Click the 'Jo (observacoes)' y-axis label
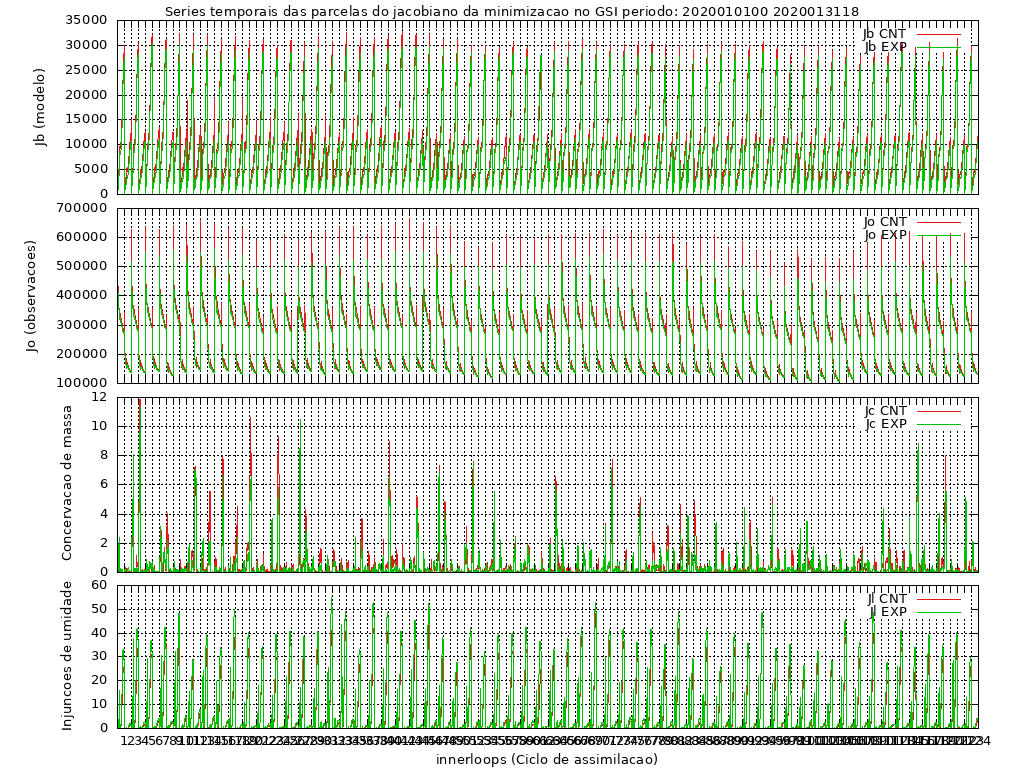1024x768 pixels. pyautogui.click(x=33, y=296)
